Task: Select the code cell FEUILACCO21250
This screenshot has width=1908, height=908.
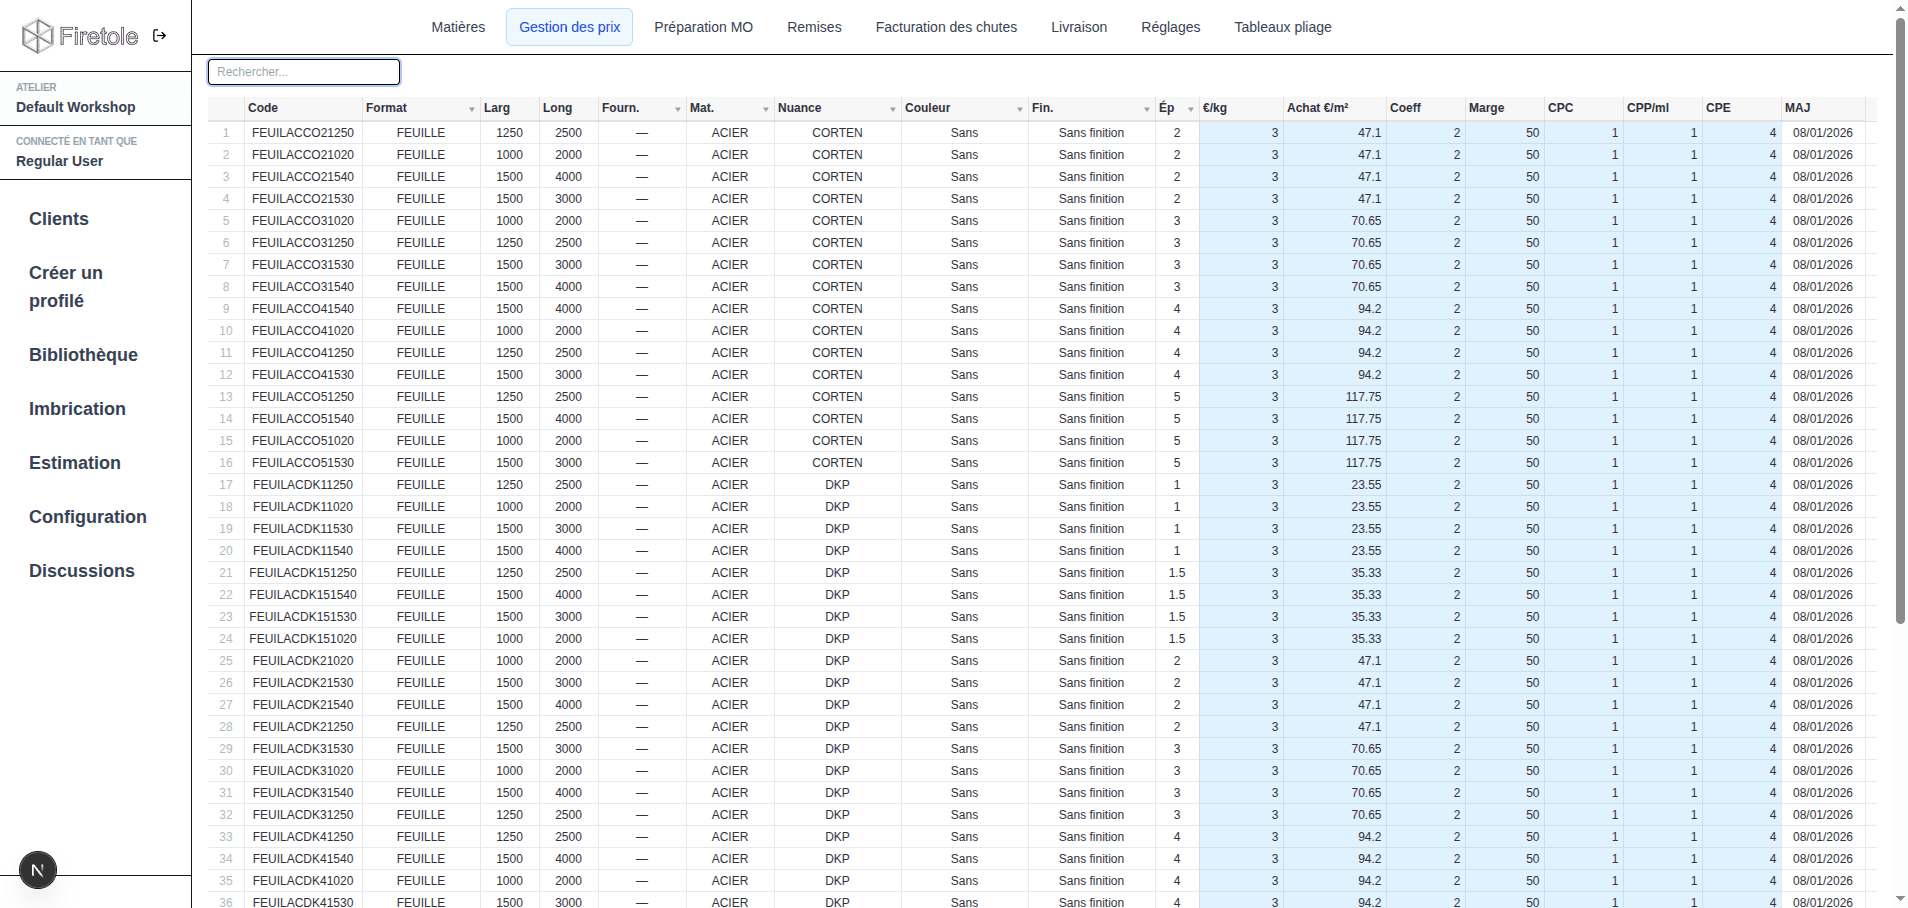Action: pyautogui.click(x=303, y=133)
